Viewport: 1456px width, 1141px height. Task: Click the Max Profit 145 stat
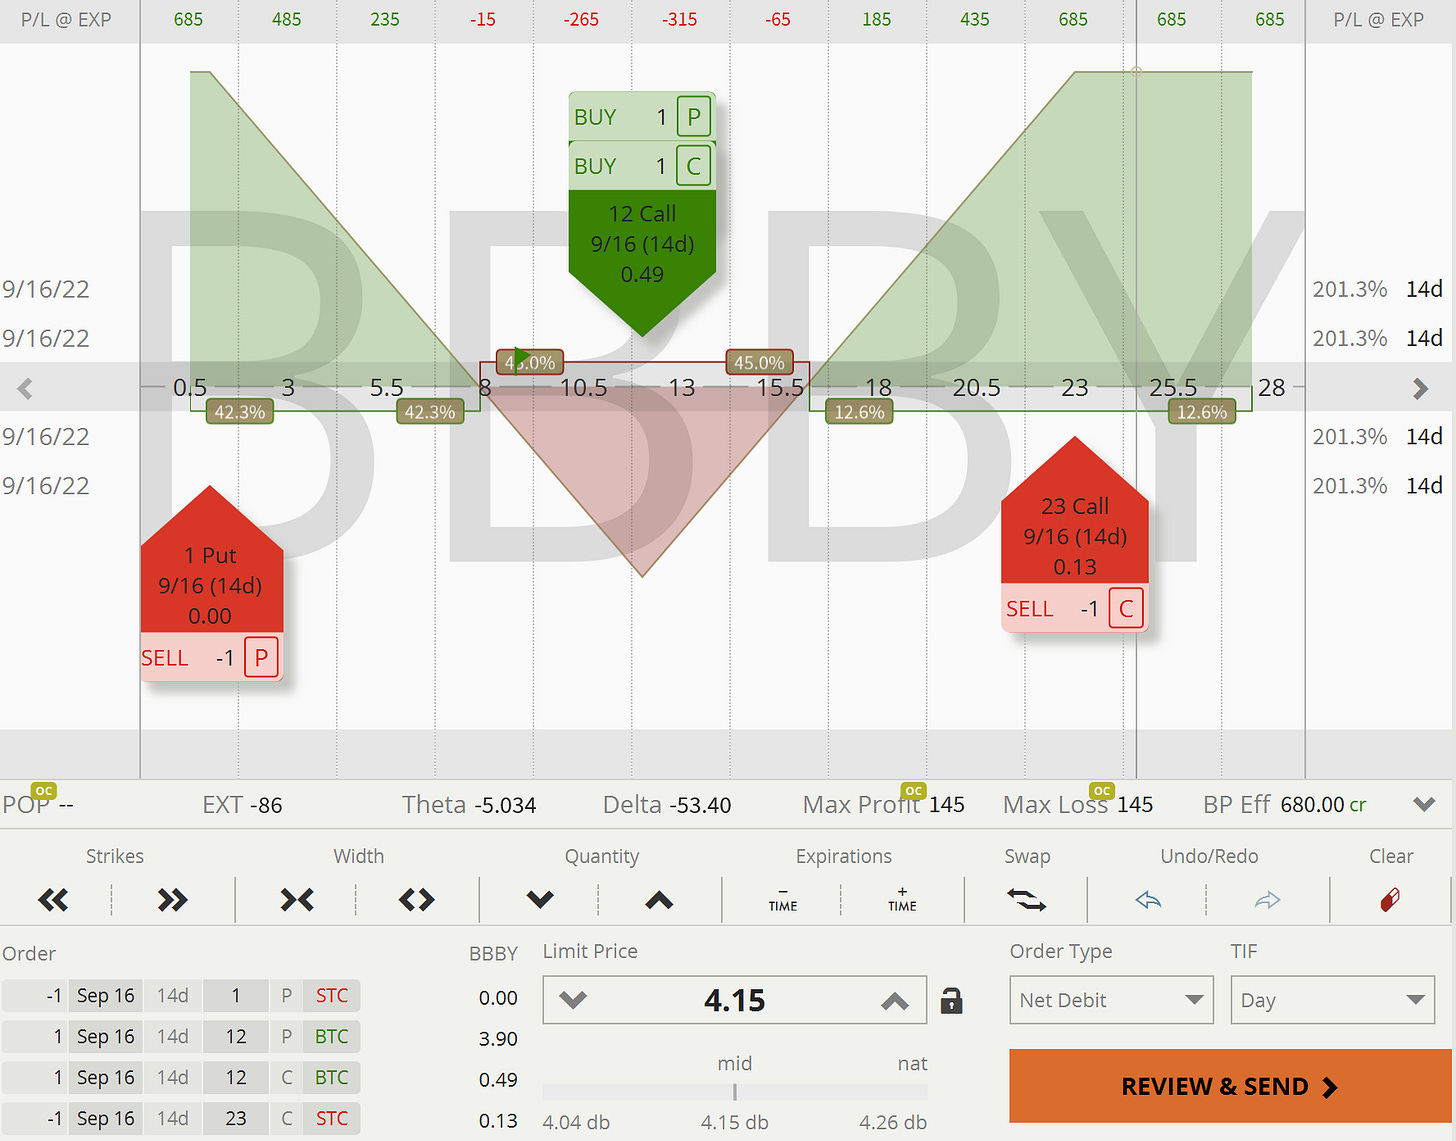point(884,805)
